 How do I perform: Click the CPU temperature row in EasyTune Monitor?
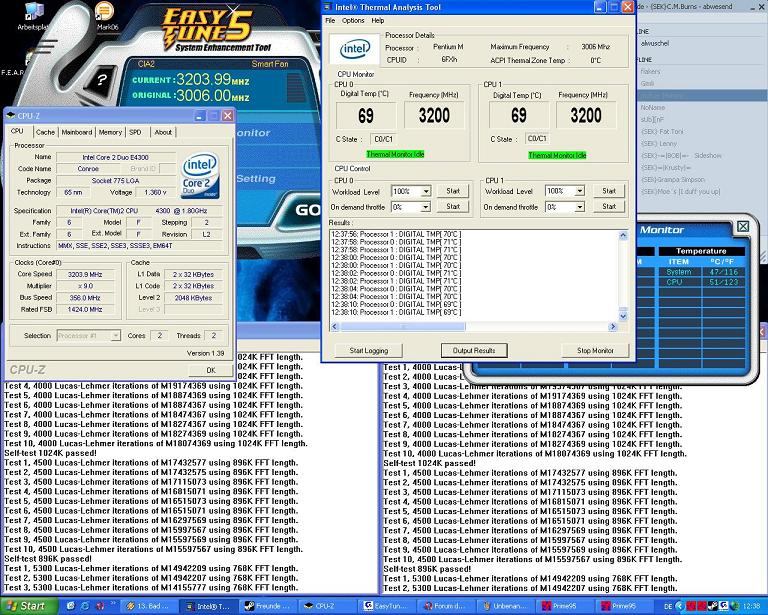701,282
